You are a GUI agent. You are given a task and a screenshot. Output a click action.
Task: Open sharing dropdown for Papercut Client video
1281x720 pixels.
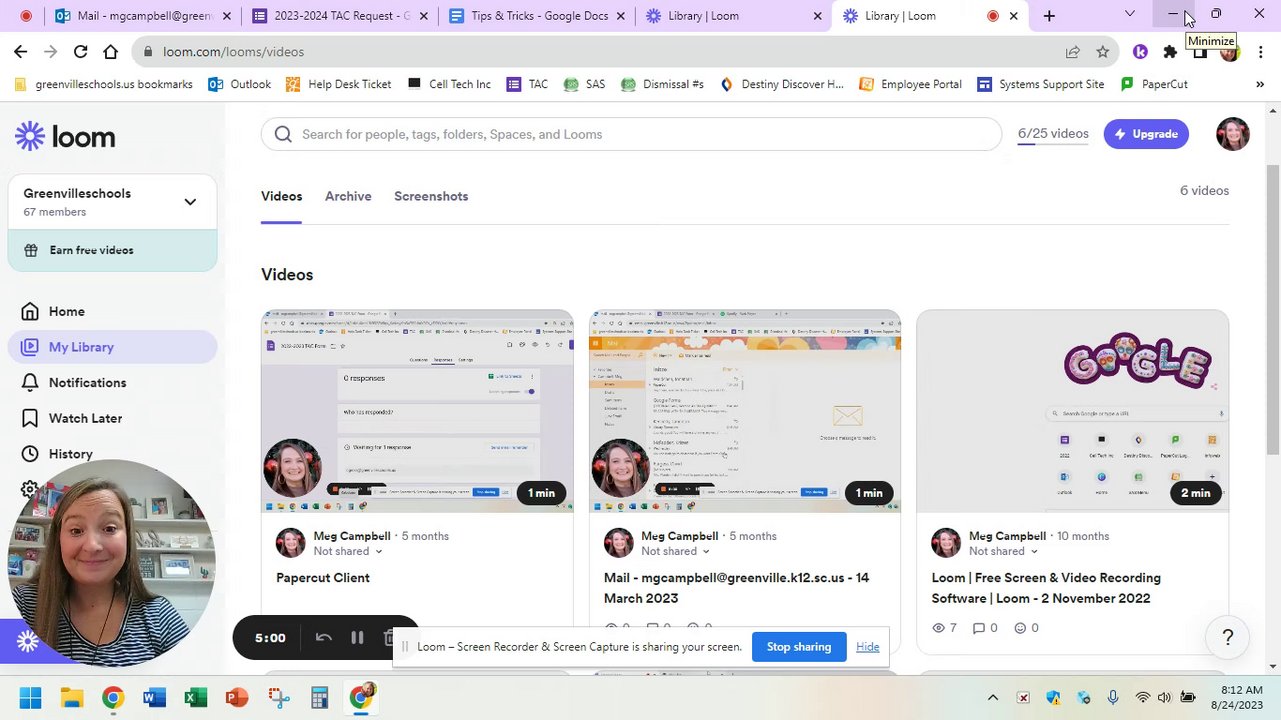tap(347, 551)
